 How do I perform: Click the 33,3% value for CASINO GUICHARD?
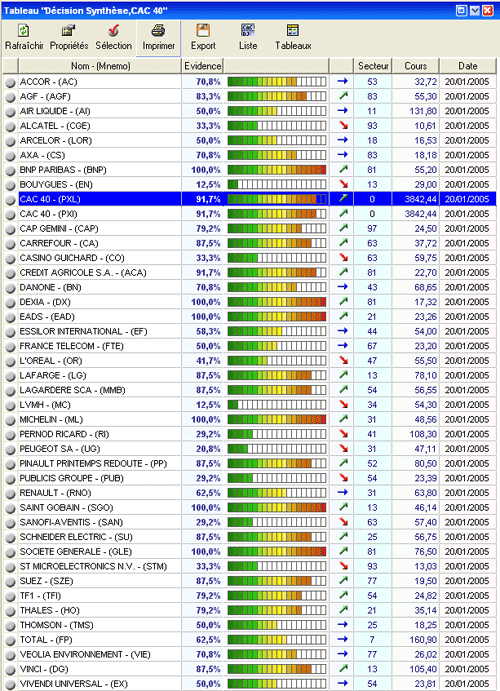coord(208,258)
